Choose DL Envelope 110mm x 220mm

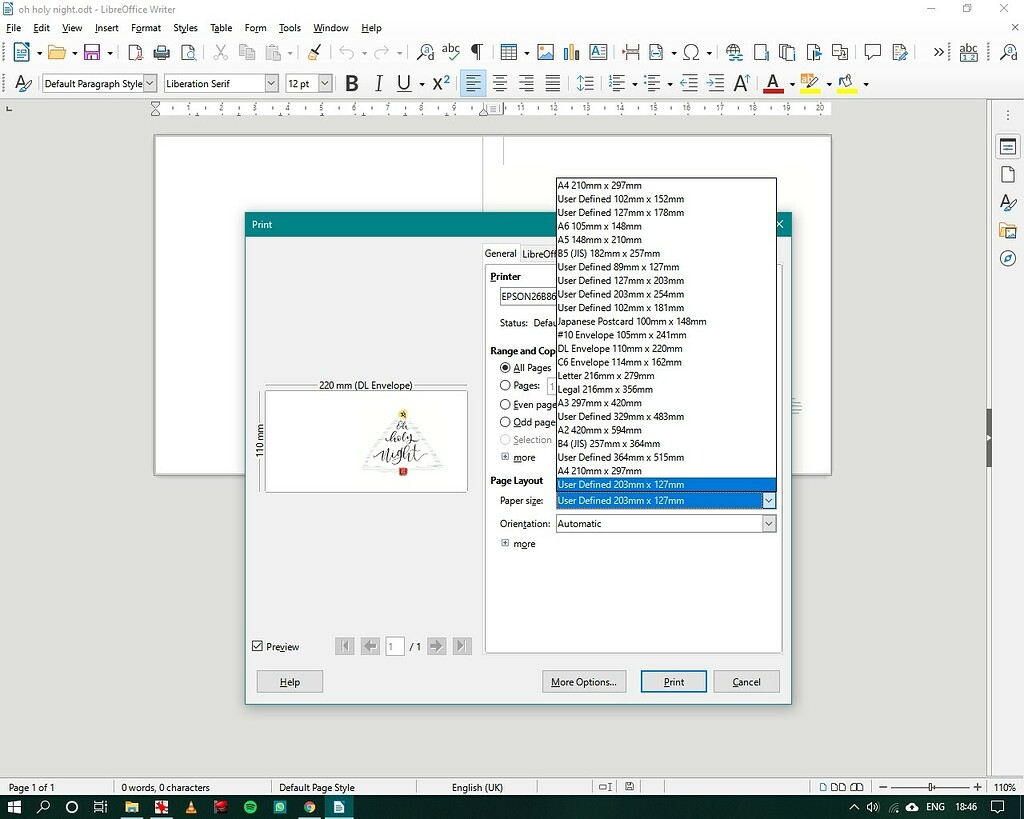click(666, 349)
